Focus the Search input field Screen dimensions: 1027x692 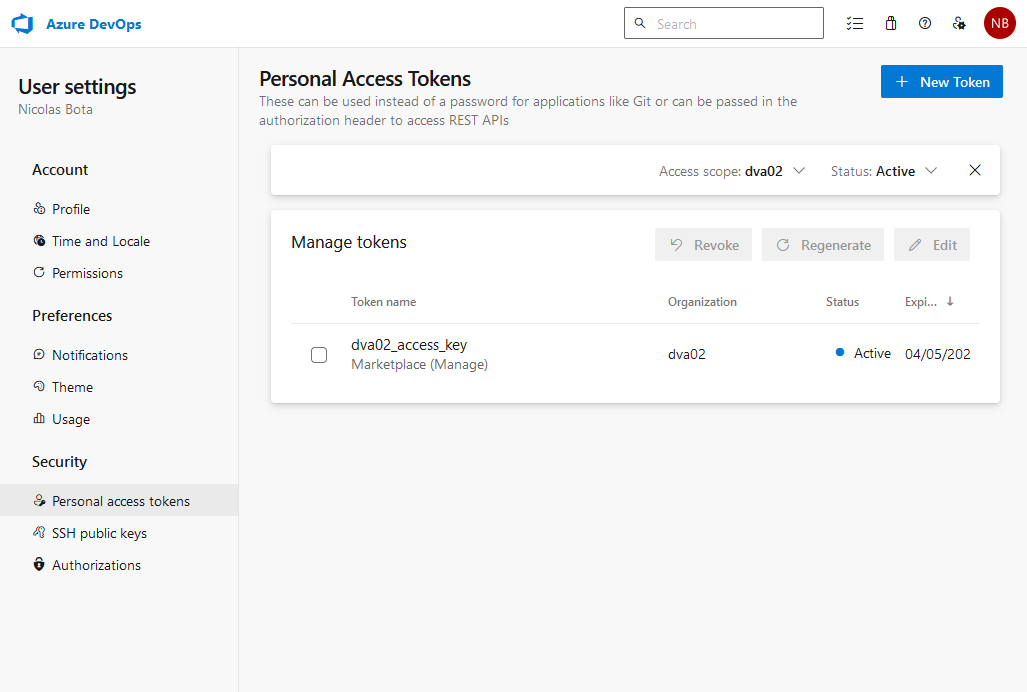tap(724, 24)
